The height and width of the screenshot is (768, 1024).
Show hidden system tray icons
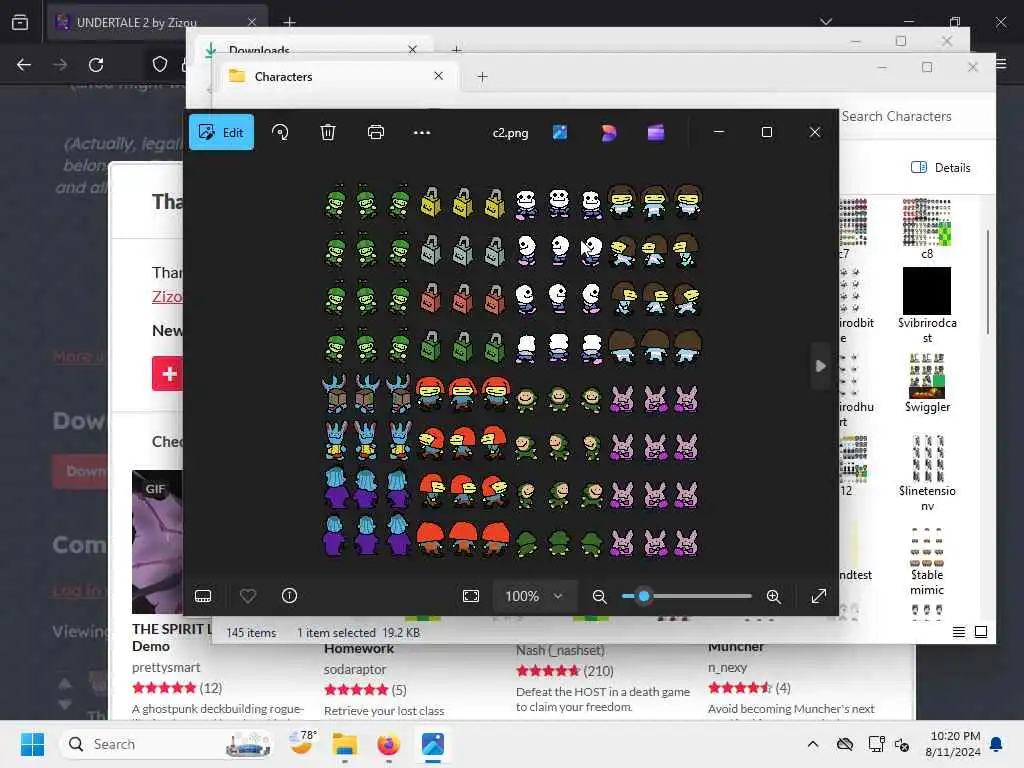[813, 744]
